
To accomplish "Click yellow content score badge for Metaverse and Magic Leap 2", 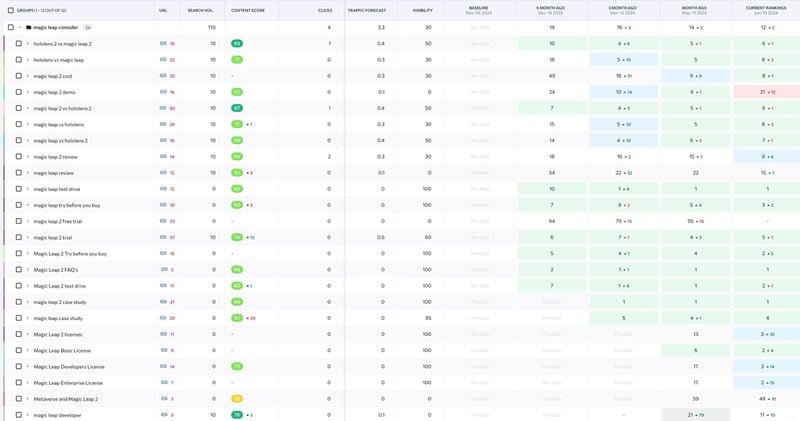I will click(237, 399).
